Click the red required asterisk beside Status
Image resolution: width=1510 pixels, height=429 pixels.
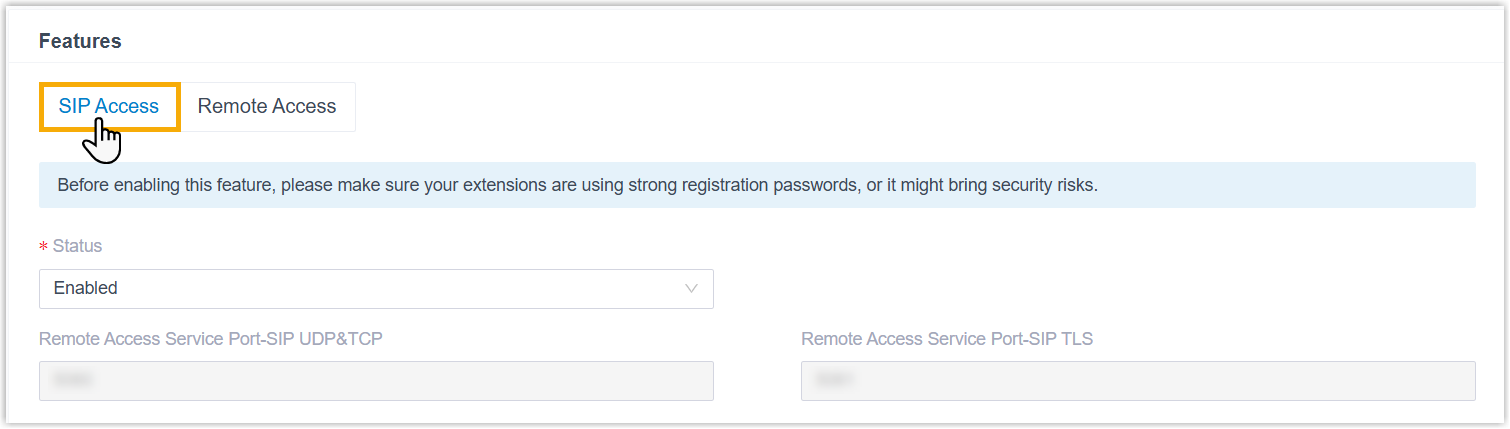pos(43,247)
